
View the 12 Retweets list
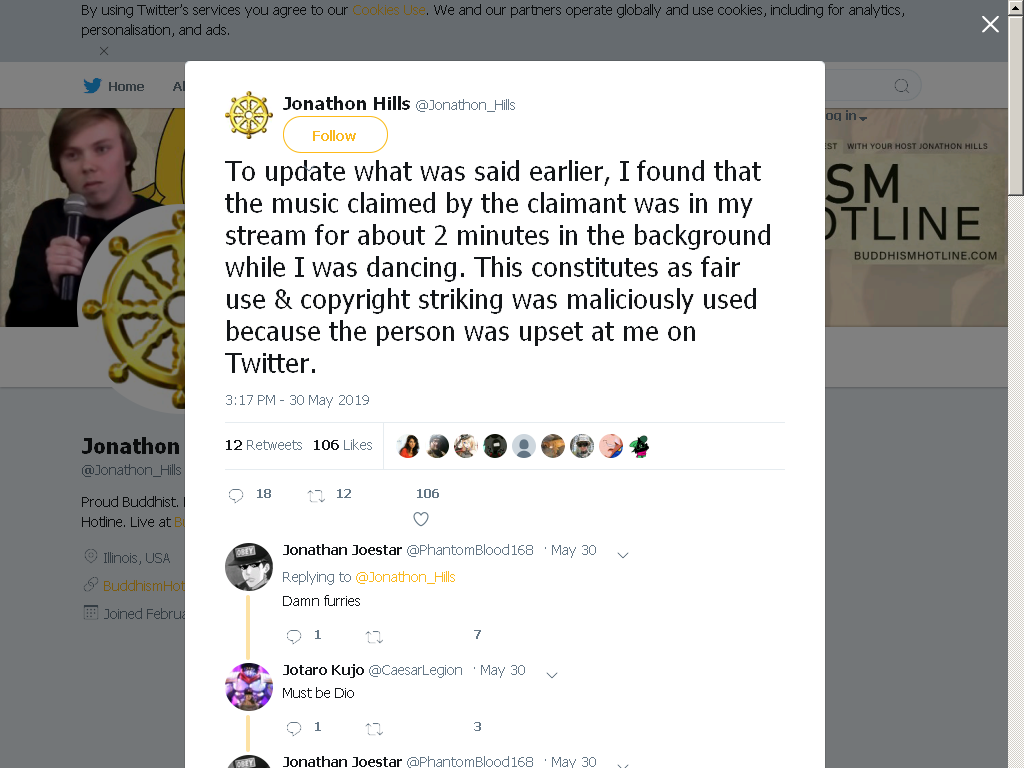click(264, 445)
